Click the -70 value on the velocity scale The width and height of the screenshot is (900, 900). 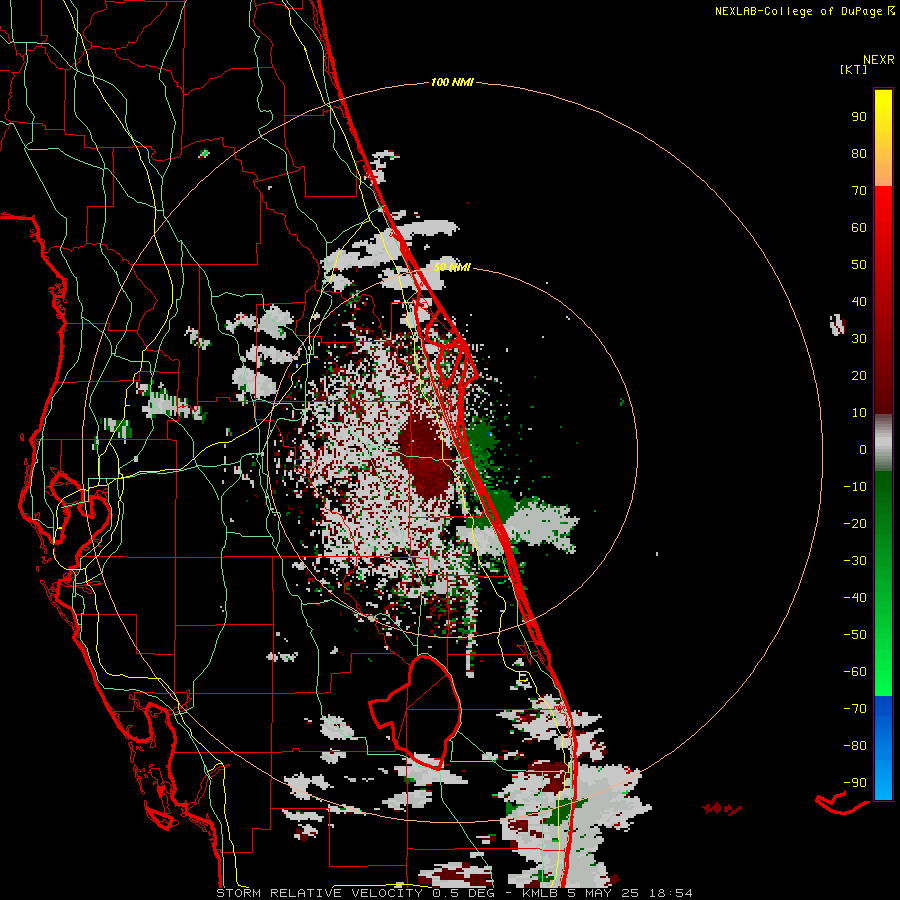(855, 709)
